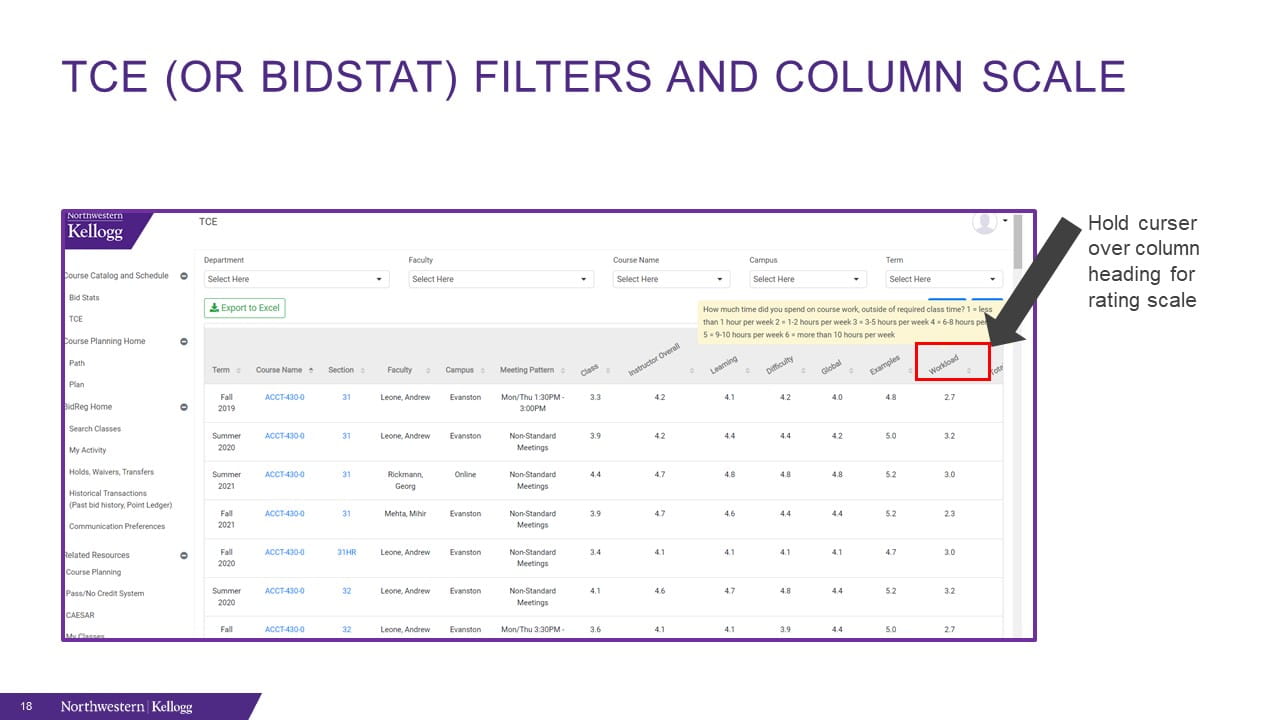
Task: Collapse the Course Planning Home section
Action: [x=184, y=342]
